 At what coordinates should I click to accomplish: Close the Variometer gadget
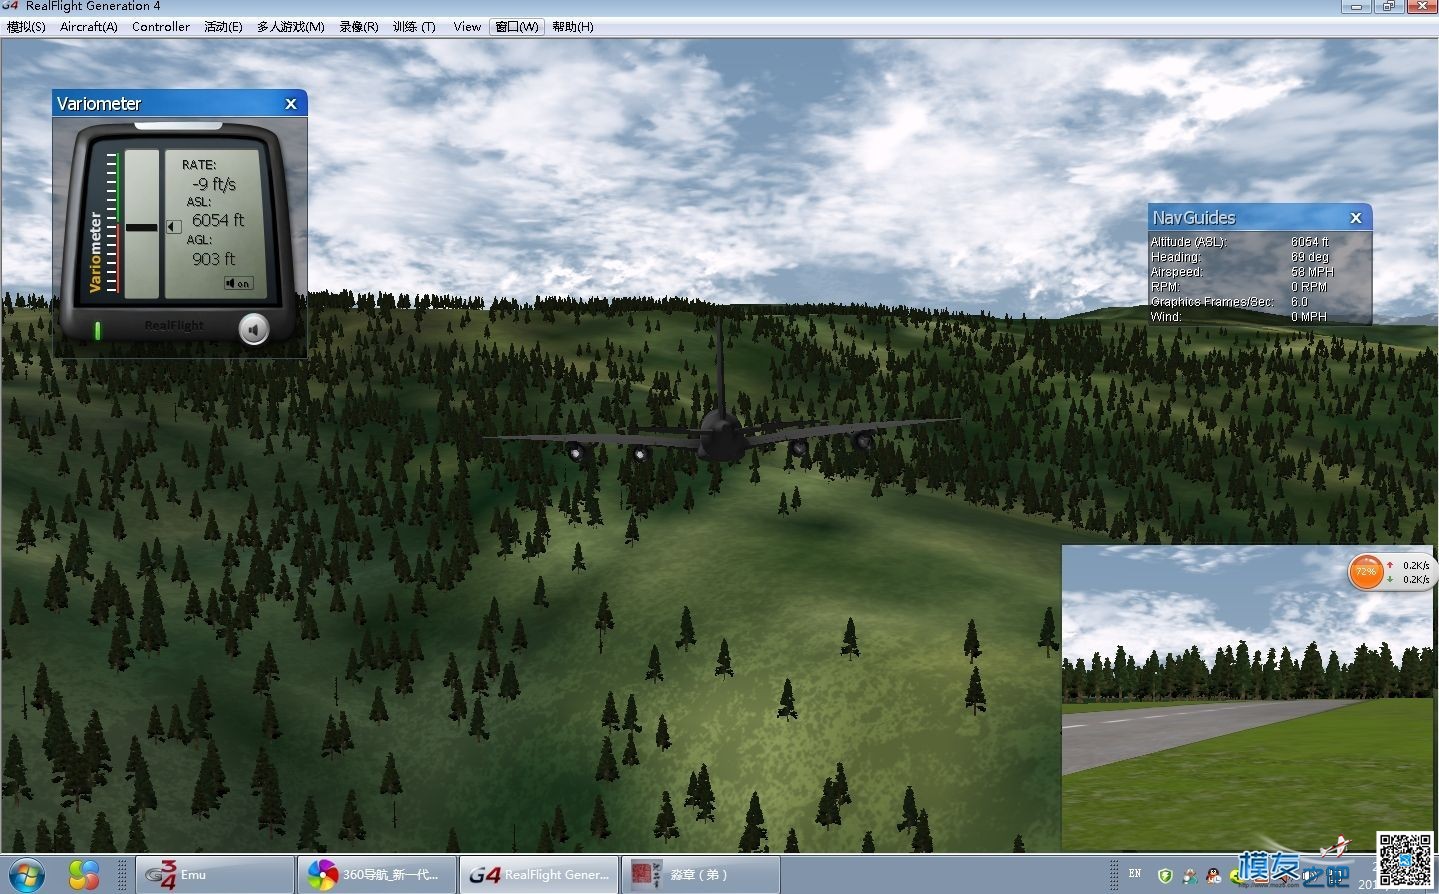[x=291, y=104]
